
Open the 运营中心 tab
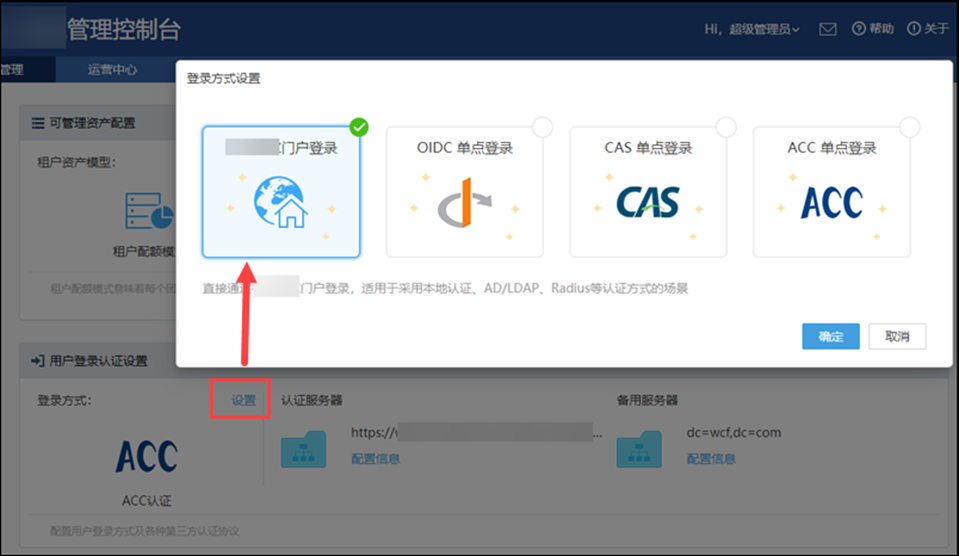112,70
